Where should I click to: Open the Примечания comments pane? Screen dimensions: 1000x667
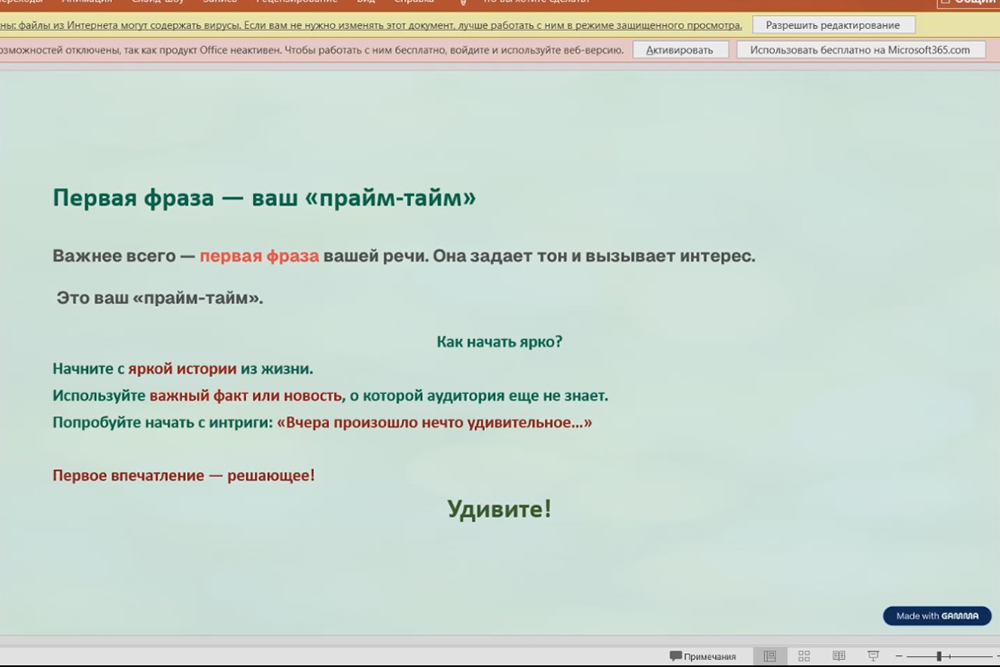pyautogui.click(x=703, y=656)
